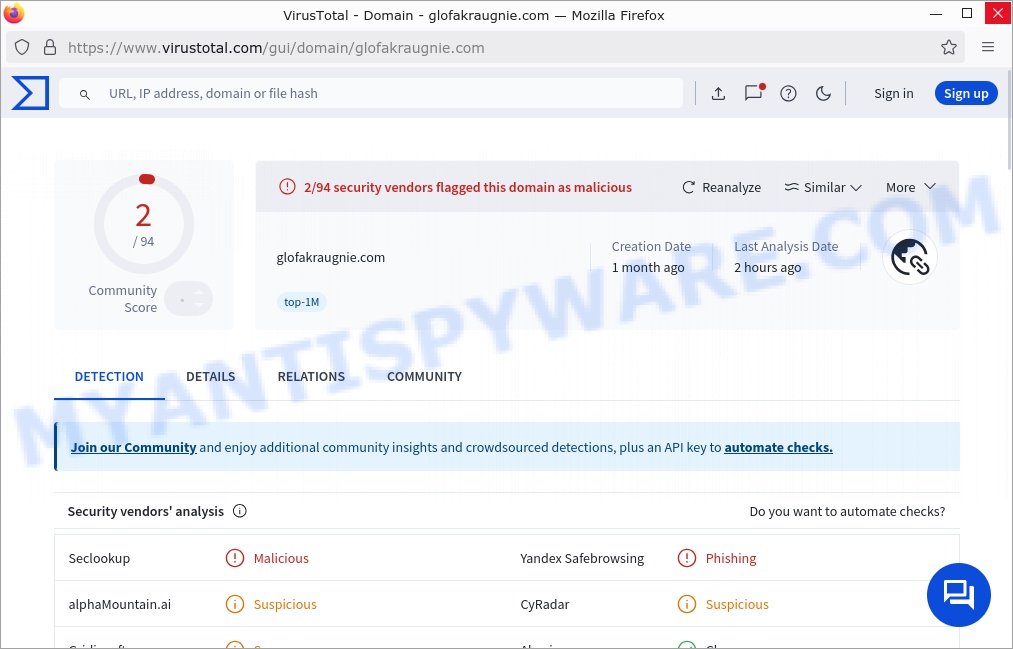Focus the URL, IP address, domain search field
Screen dimensions: 1013x649
coord(371,94)
